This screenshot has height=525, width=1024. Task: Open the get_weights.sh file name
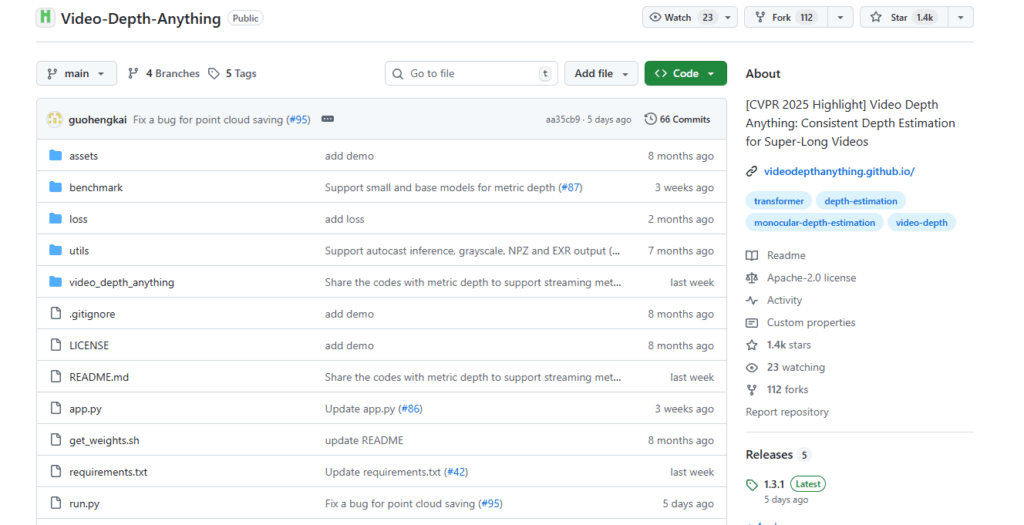(104, 441)
